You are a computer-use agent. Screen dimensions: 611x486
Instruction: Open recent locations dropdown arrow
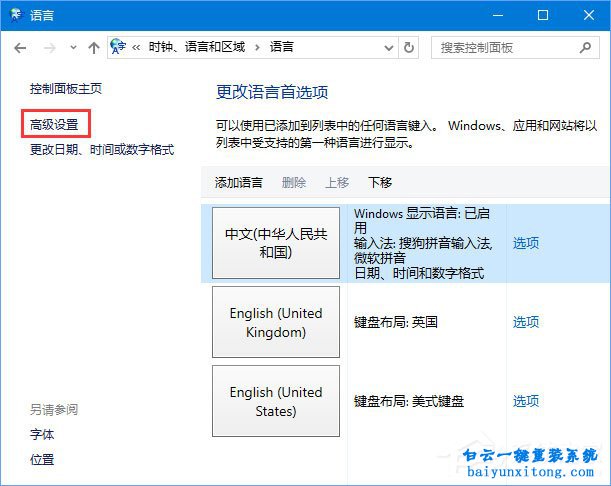click(x=73, y=48)
